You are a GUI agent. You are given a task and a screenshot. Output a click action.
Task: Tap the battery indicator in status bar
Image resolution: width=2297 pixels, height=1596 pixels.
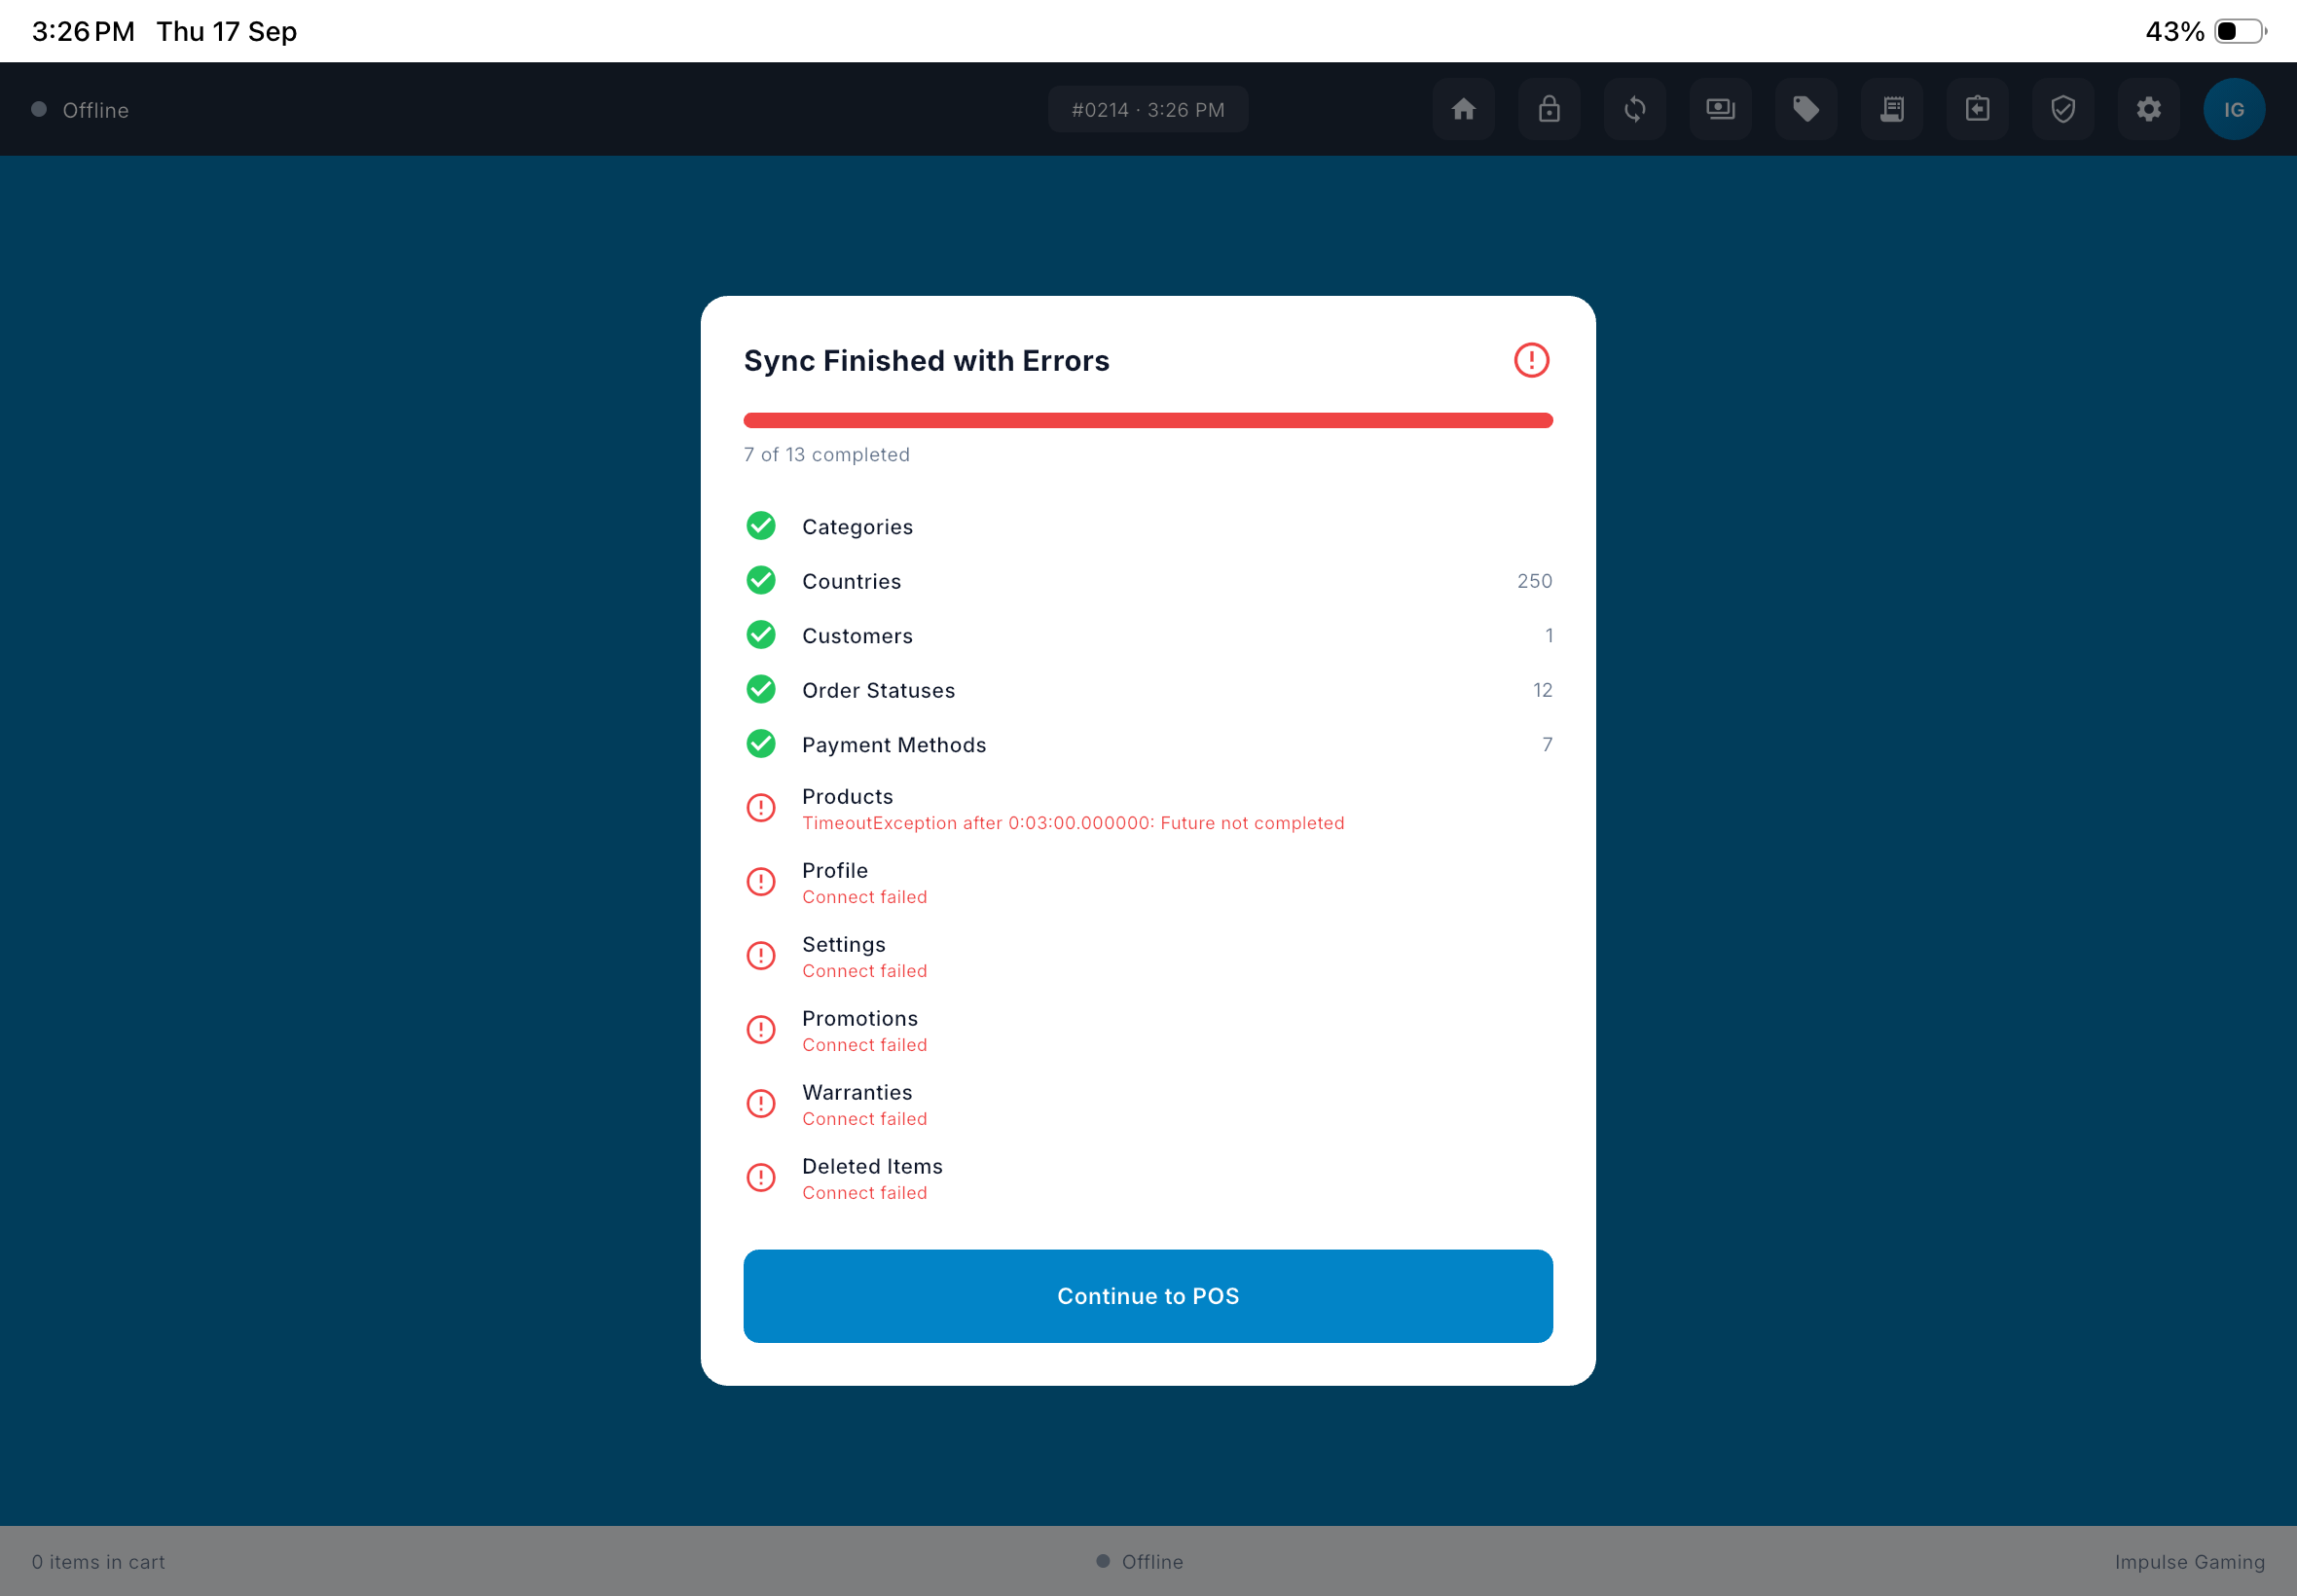tap(2241, 31)
